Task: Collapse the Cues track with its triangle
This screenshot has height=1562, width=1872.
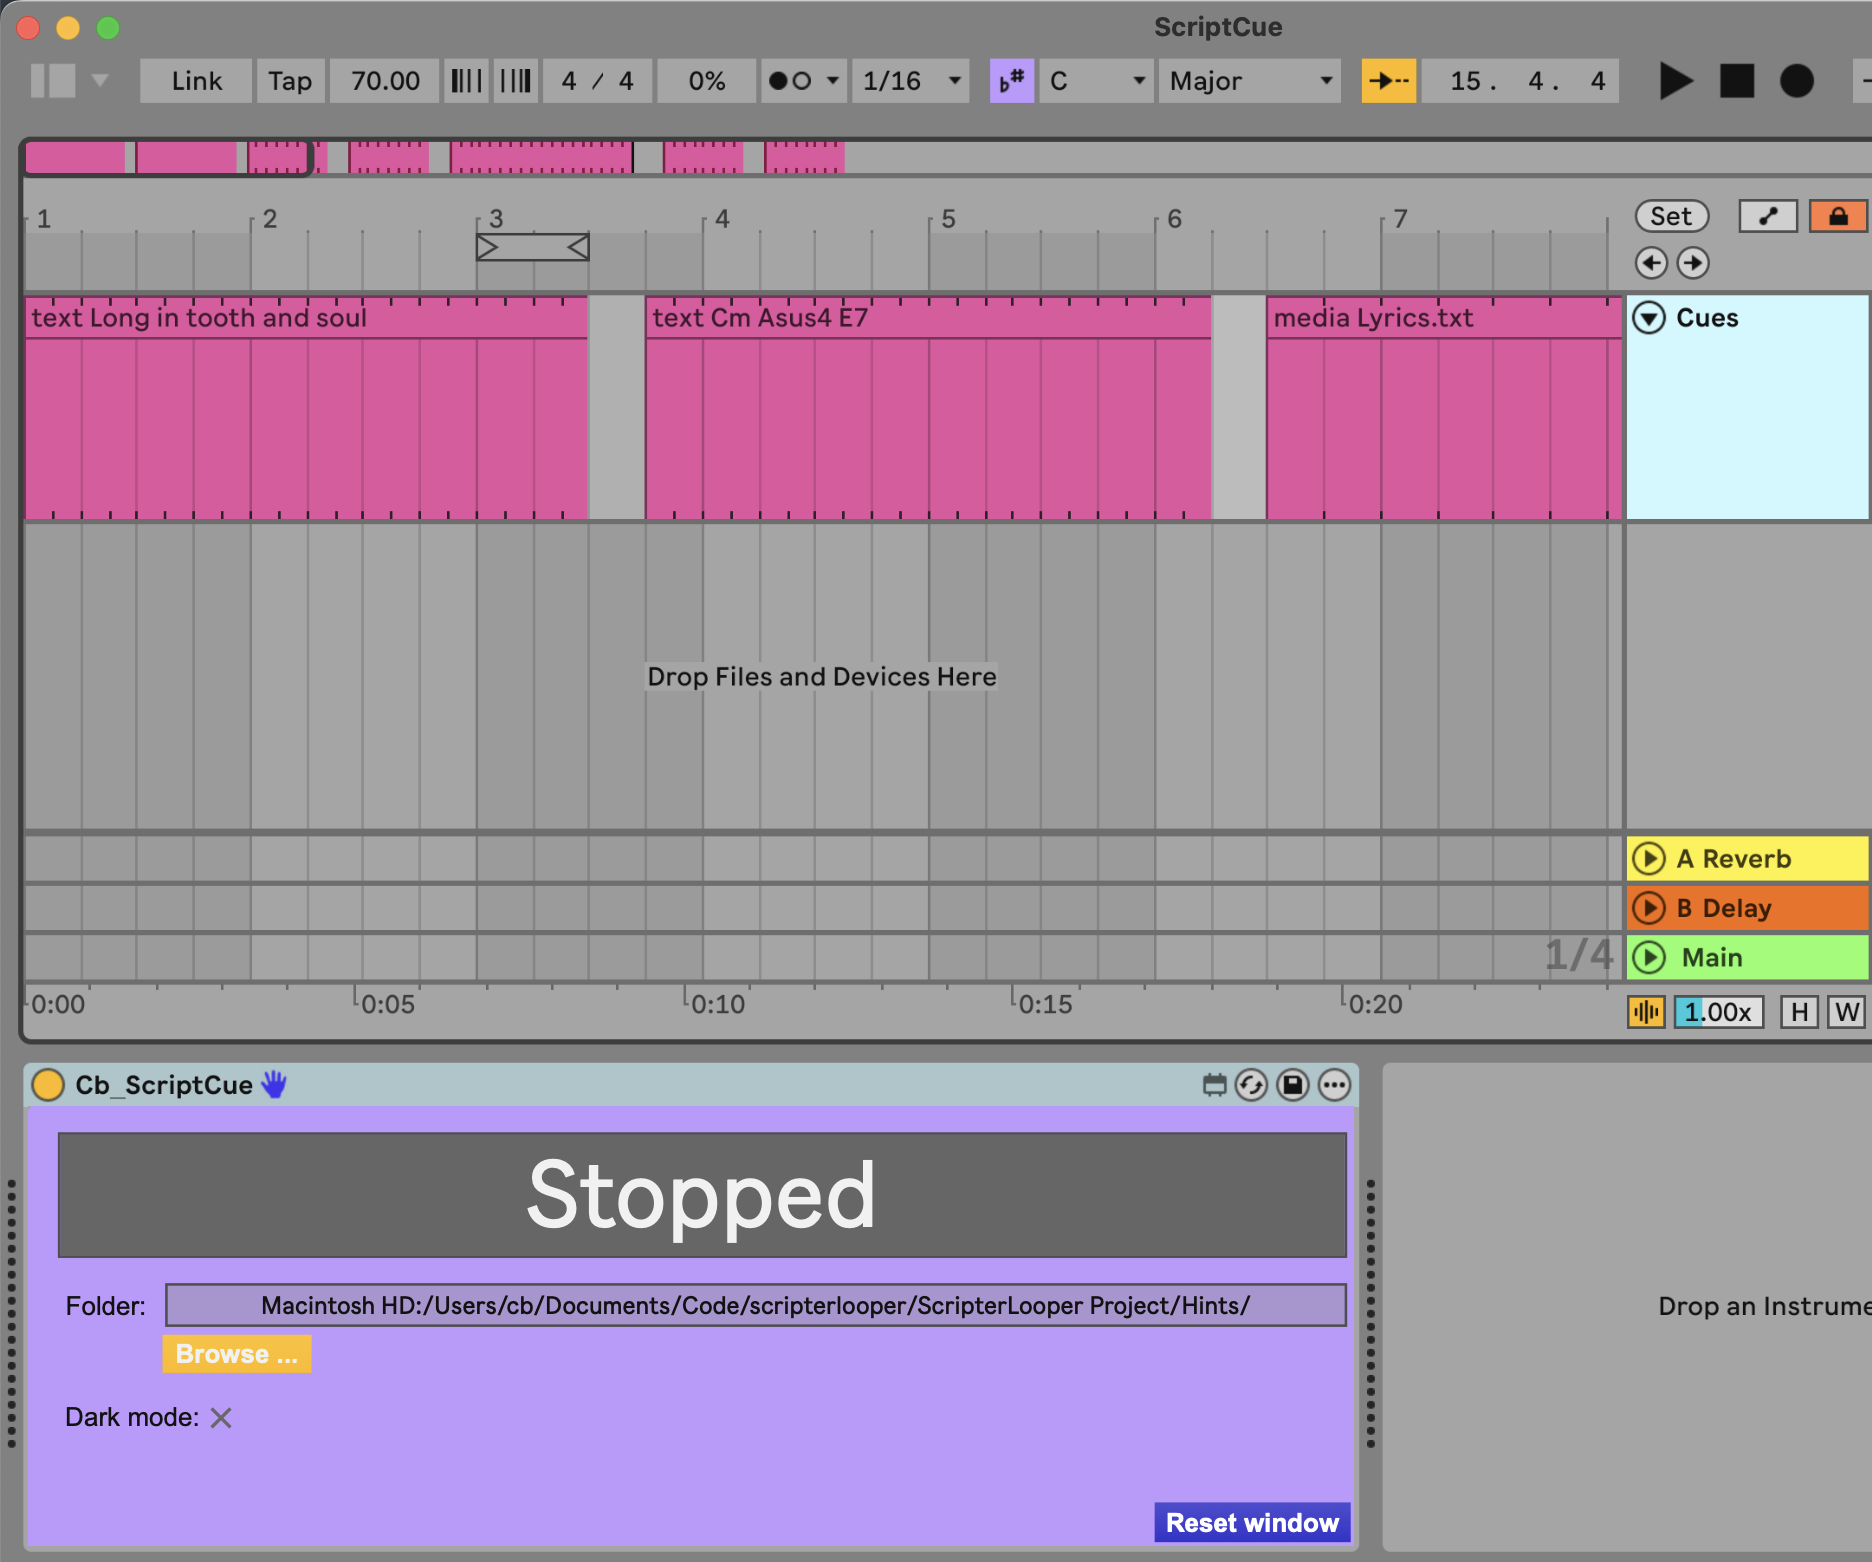Action: coord(1649,318)
